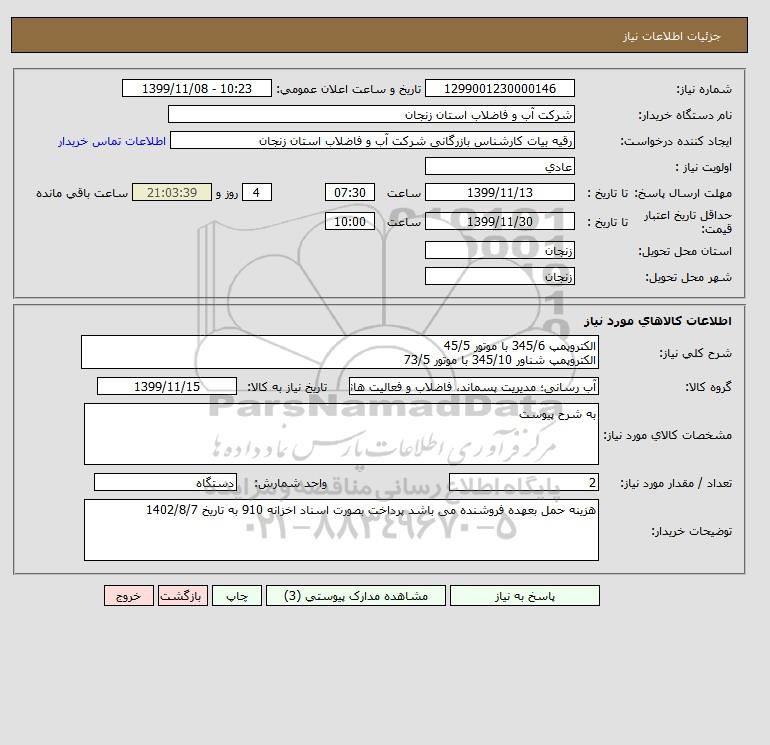Click the 'ساعت باقی مانده' label
Image resolution: width=770 pixels, height=745 pixels.
point(82,193)
